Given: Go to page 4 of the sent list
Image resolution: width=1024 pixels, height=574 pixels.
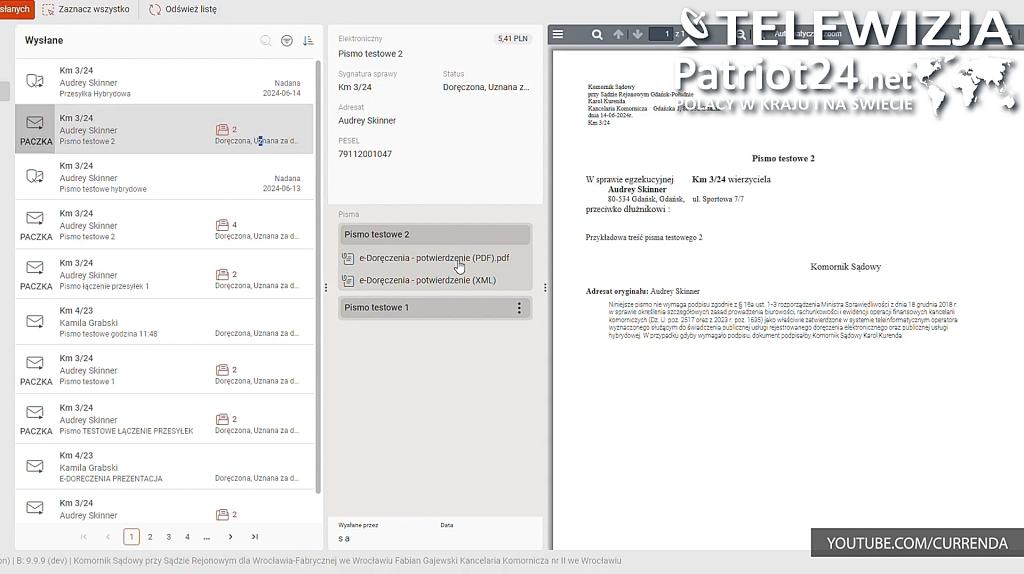Looking at the screenshot, I should pyautogui.click(x=187, y=537).
